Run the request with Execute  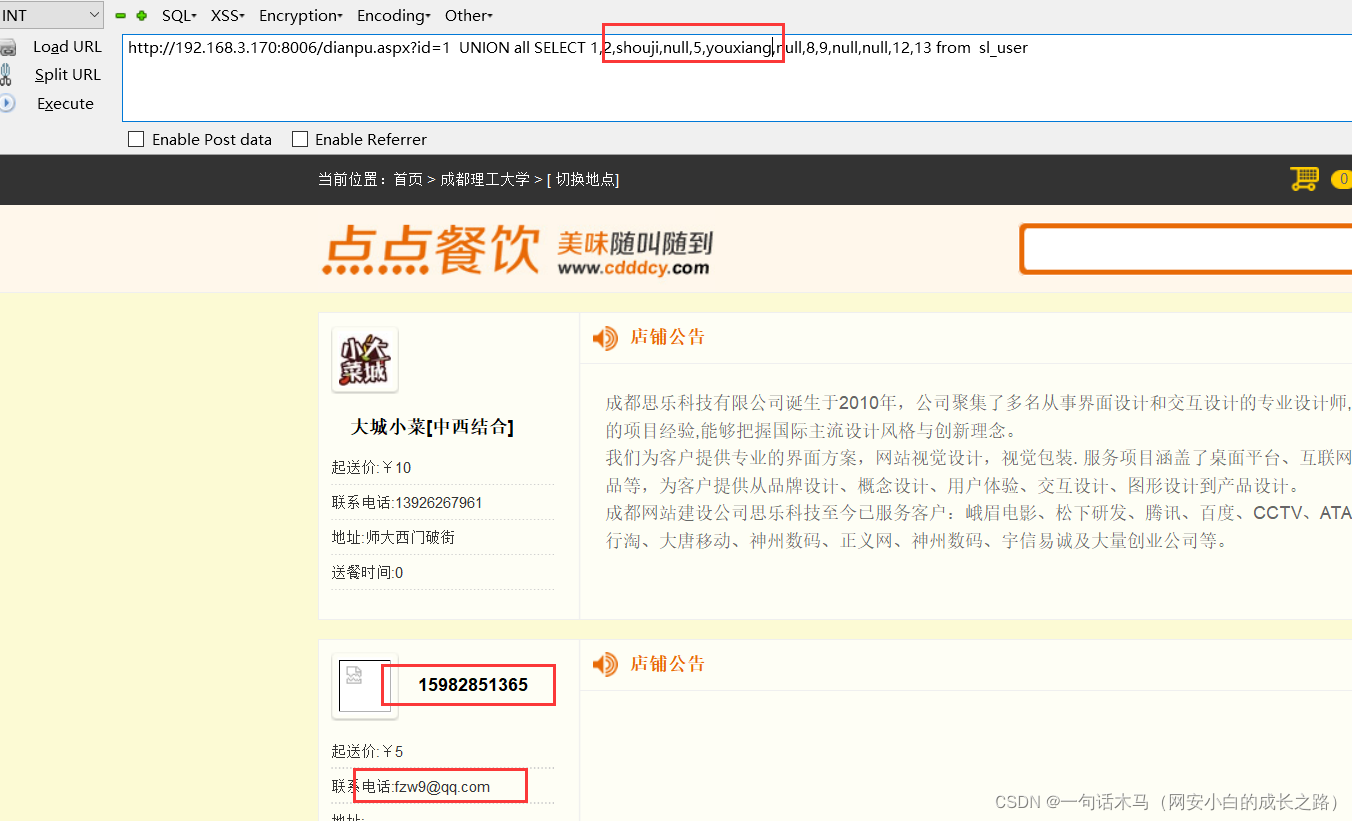[65, 104]
